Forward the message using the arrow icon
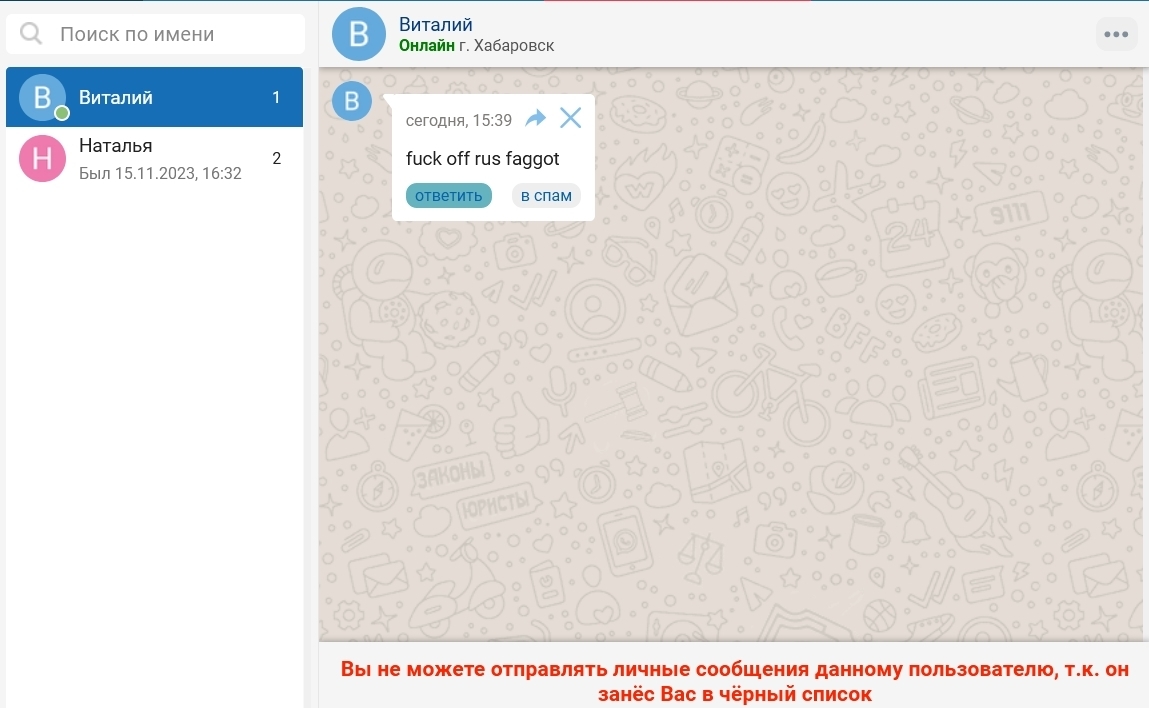 point(536,119)
